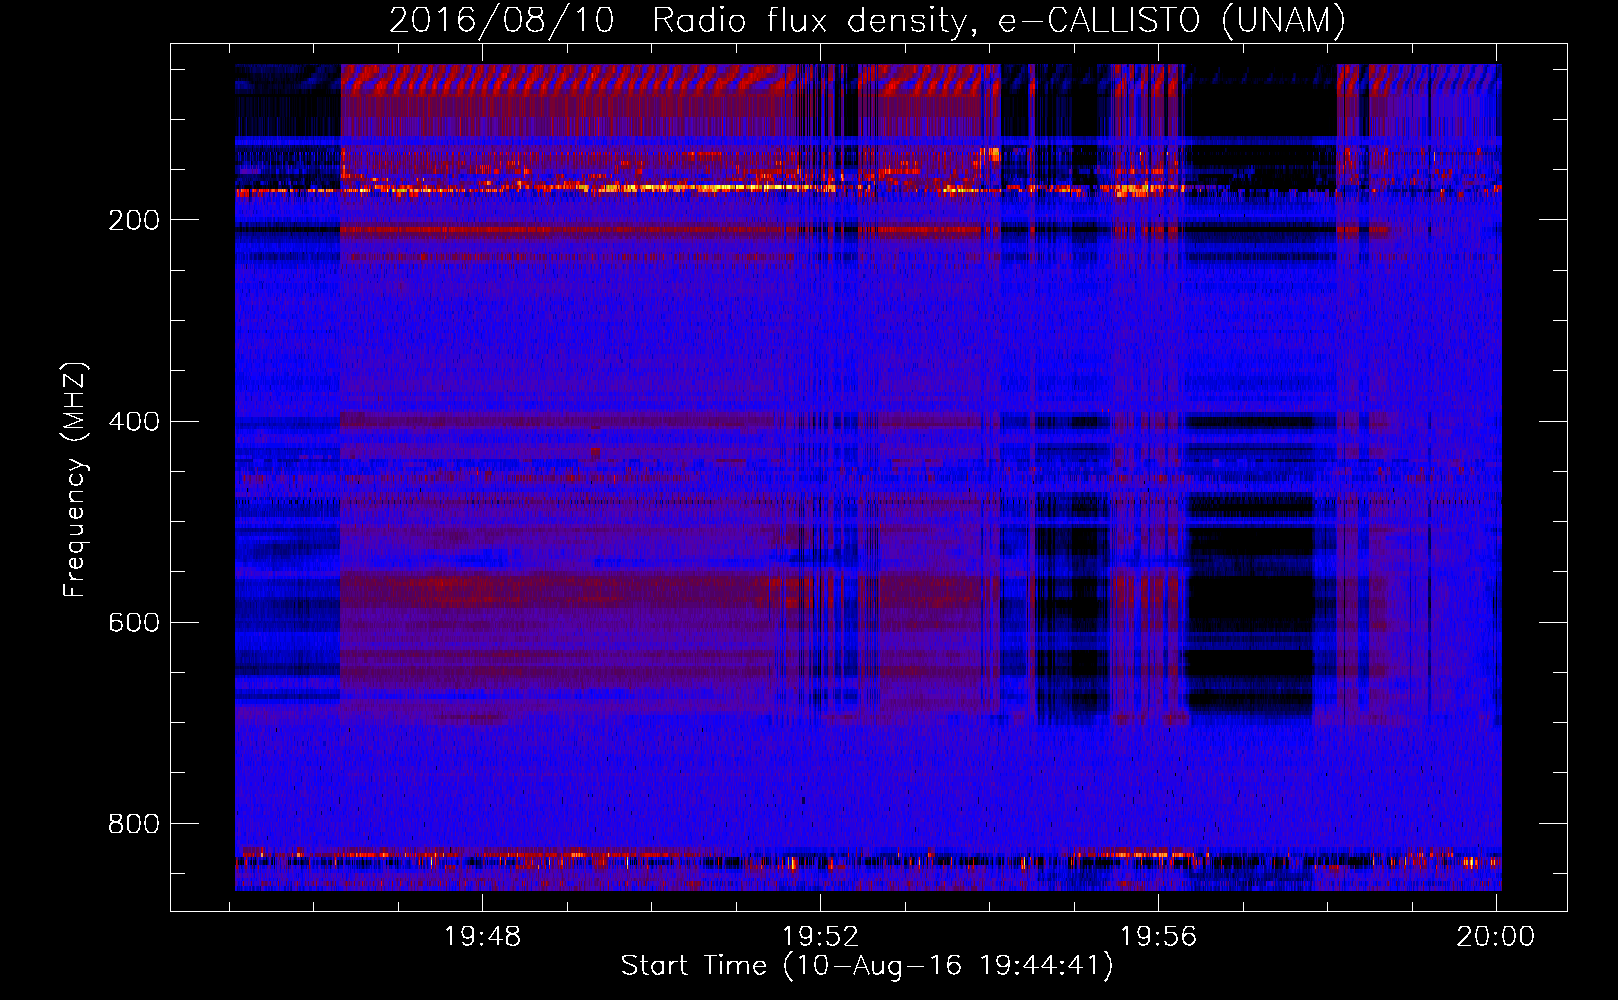
Task: Click the 800 frequency tick label
Action: [133, 824]
